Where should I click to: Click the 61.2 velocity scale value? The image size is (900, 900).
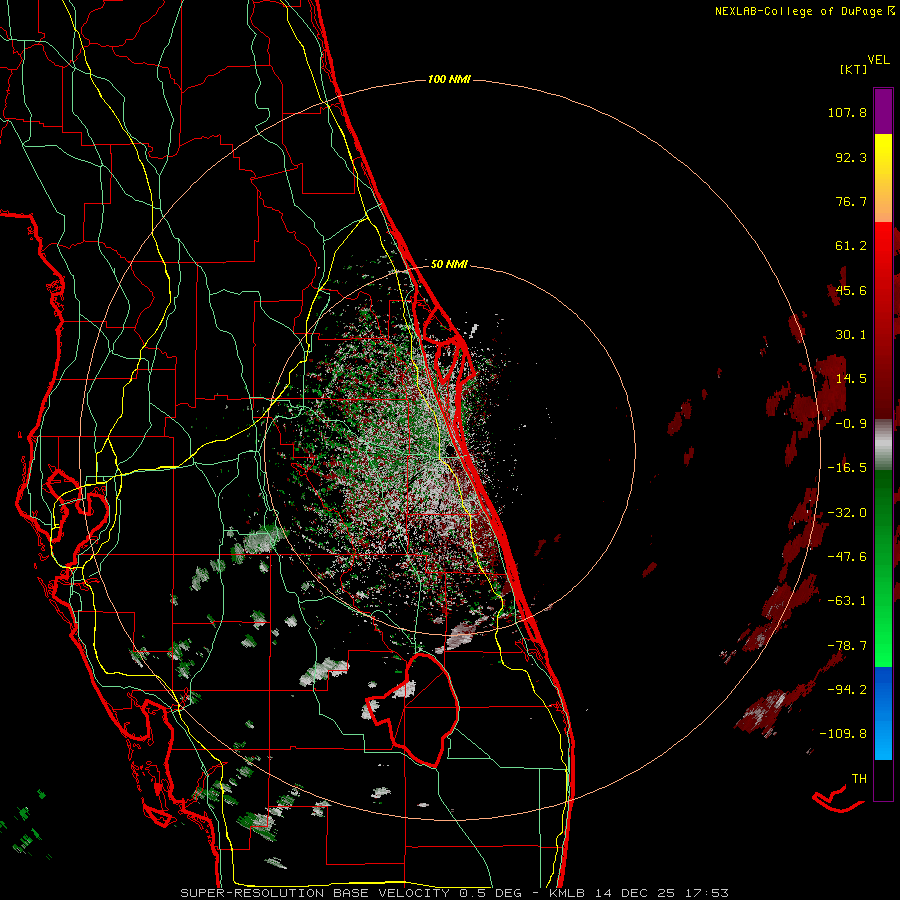coord(851,246)
